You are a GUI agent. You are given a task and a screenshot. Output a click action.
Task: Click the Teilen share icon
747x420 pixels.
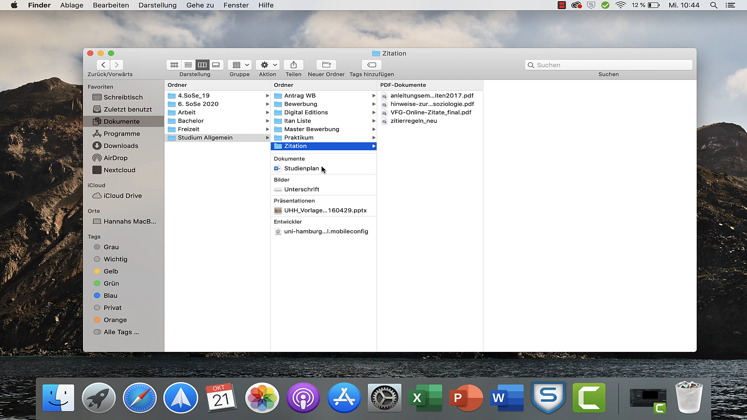coord(293,65)
